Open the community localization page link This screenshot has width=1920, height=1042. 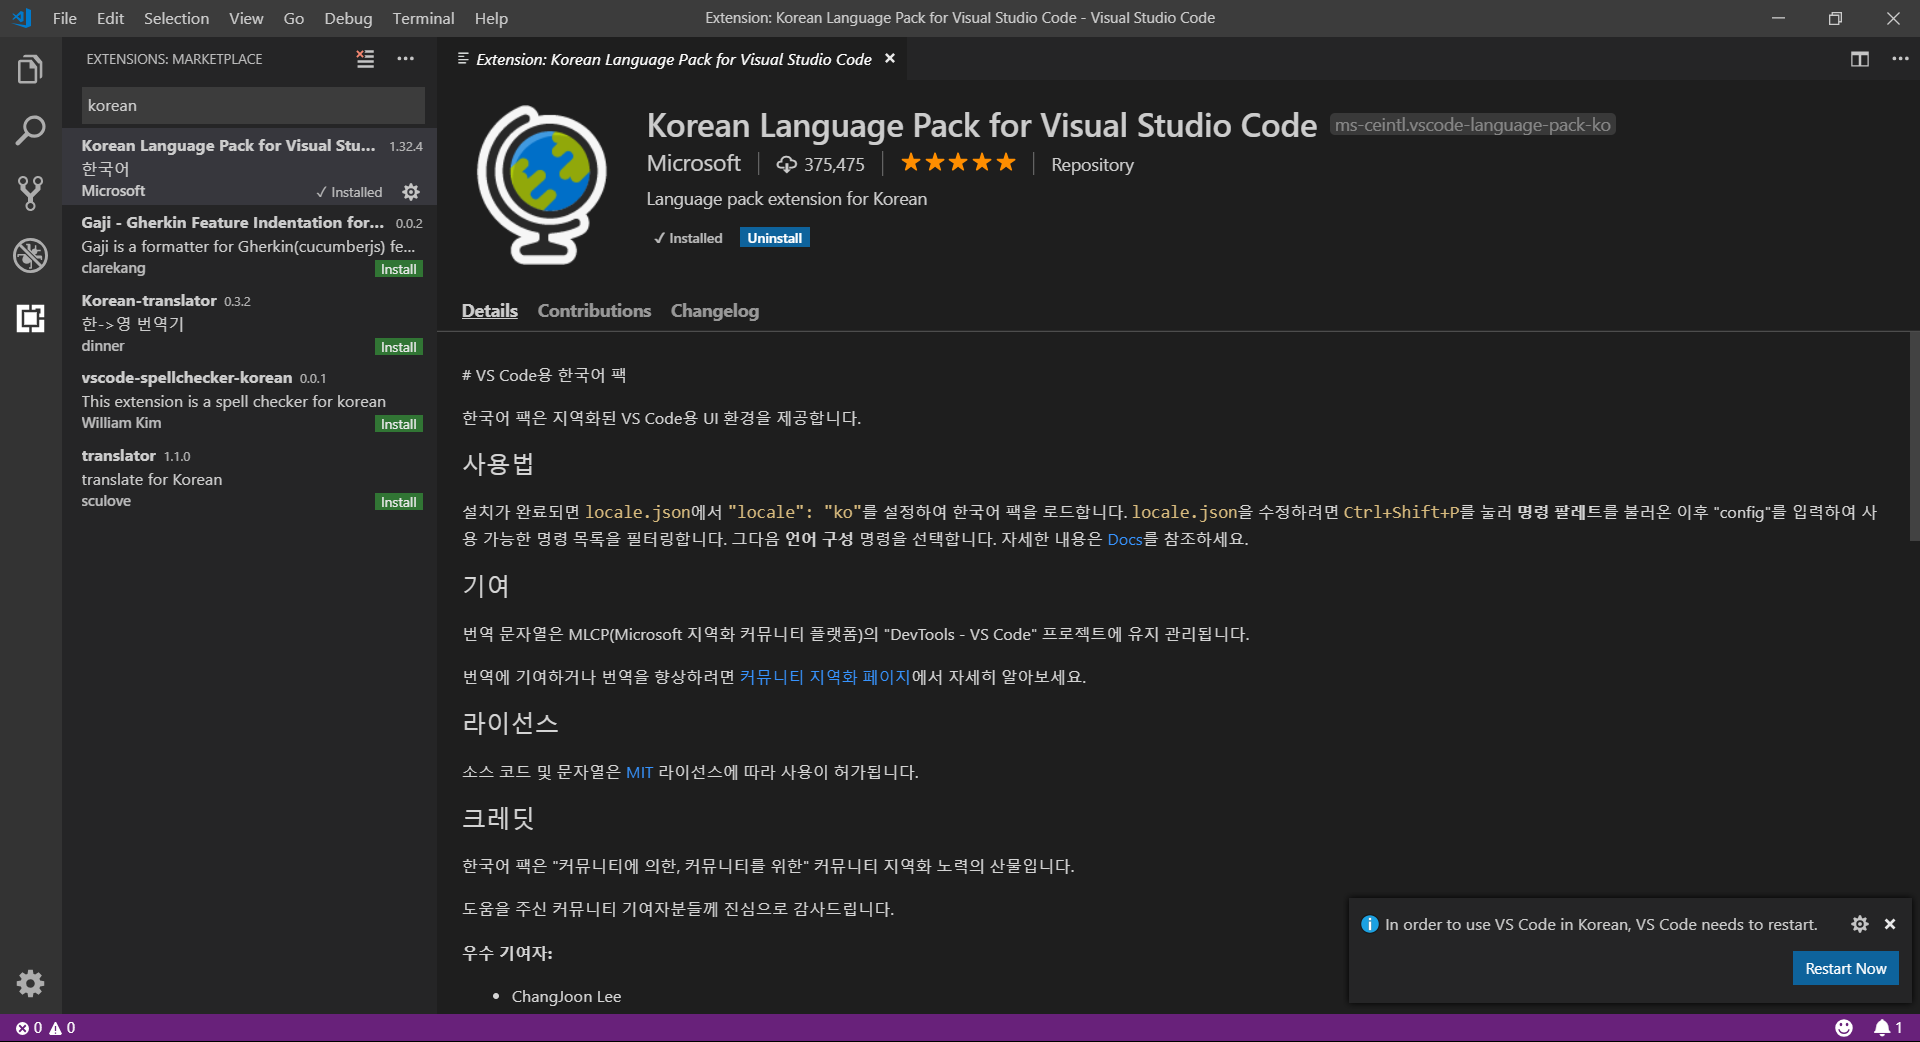(x=825, y=677)
